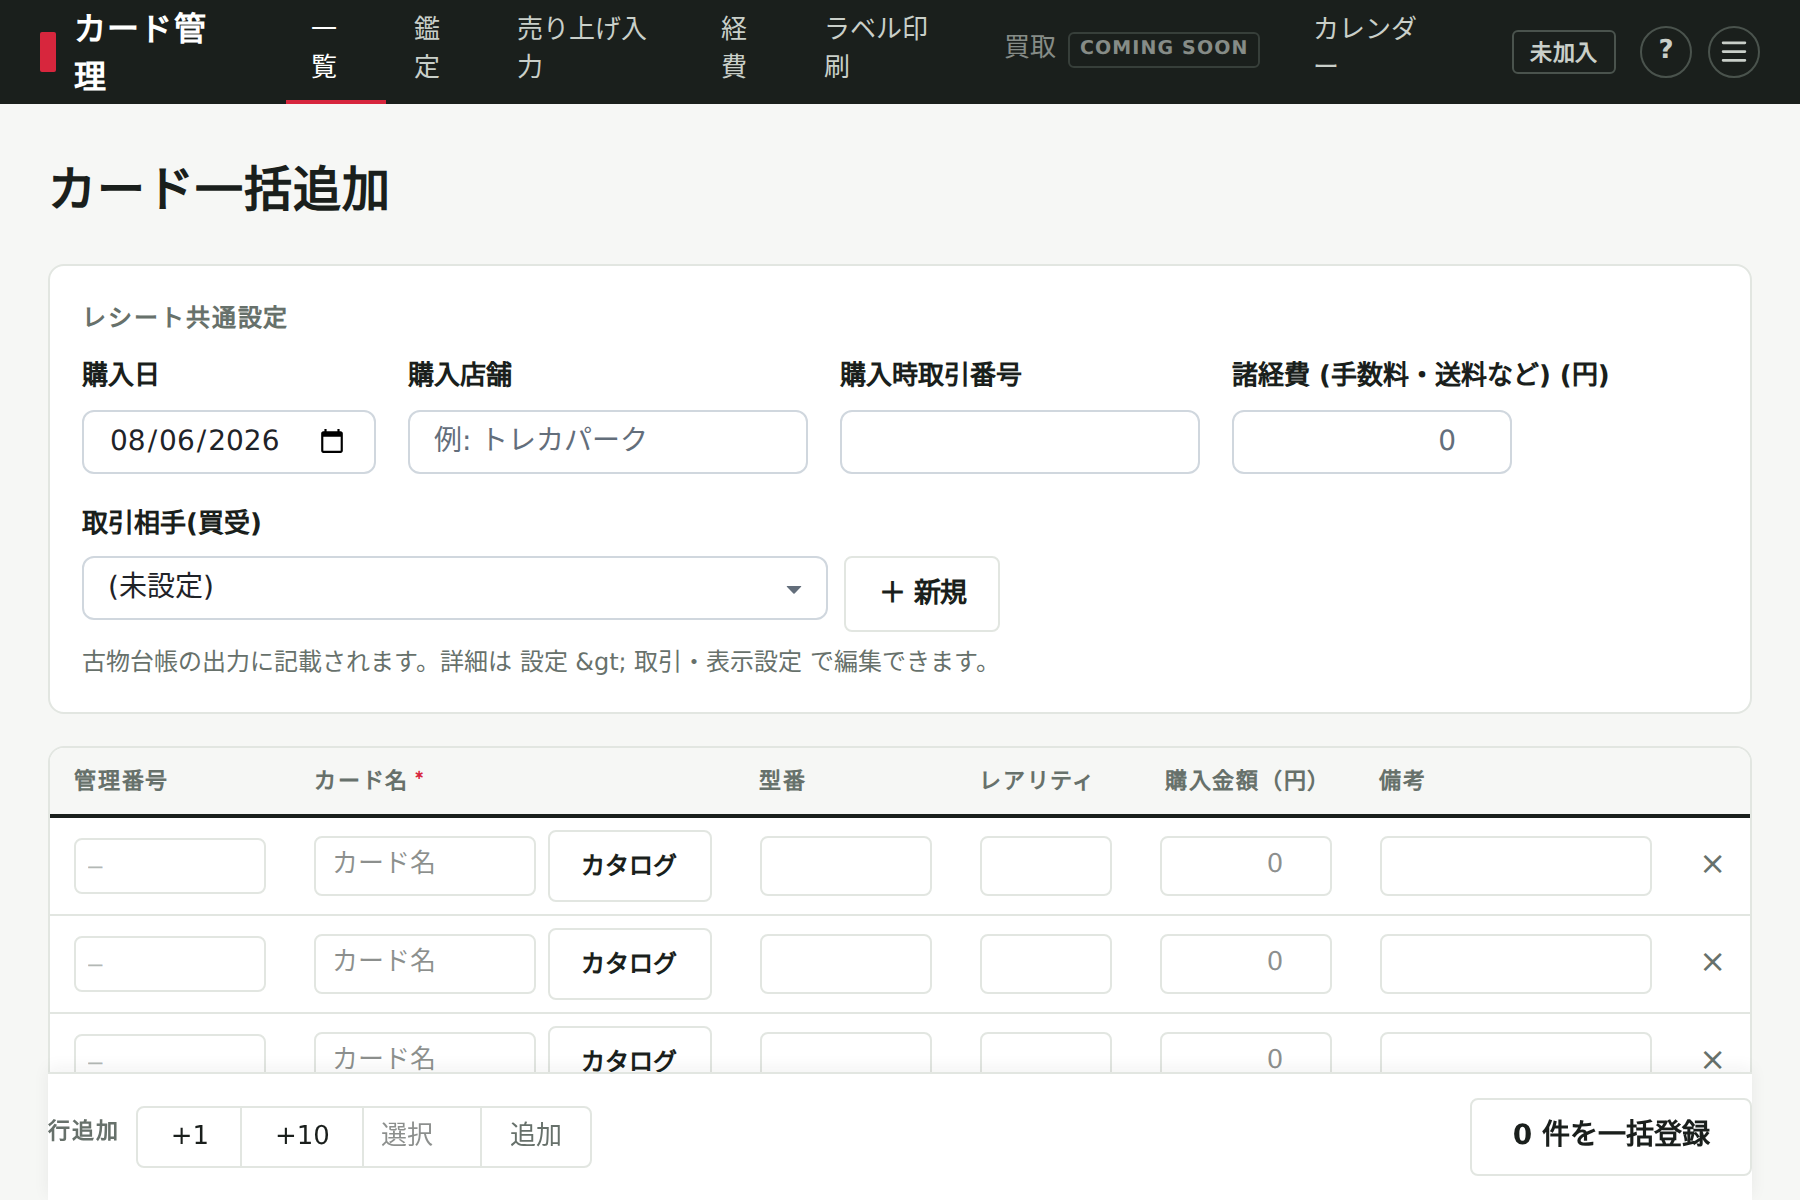Click first row 型番 field

click(846, 866)
